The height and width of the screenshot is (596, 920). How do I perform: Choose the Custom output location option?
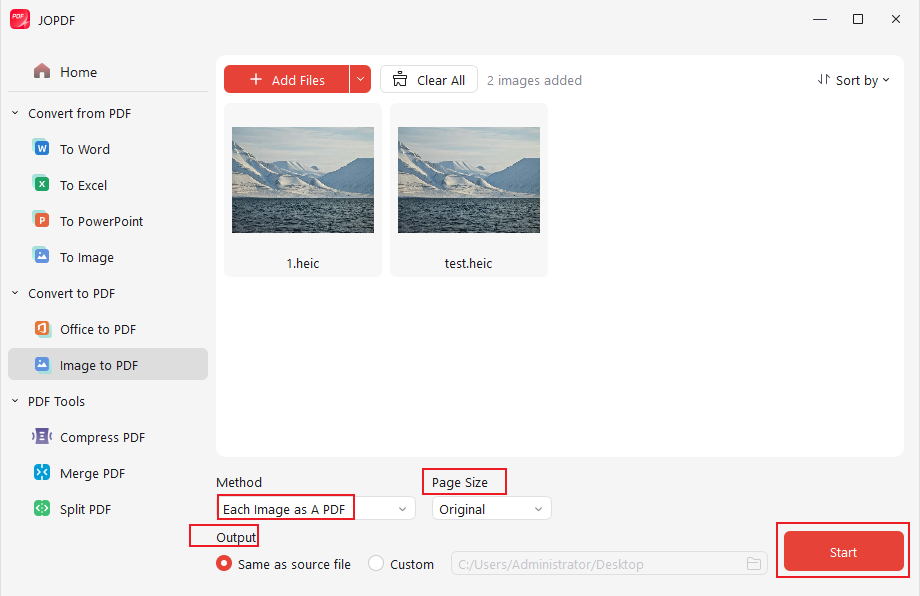coord(376,563)
